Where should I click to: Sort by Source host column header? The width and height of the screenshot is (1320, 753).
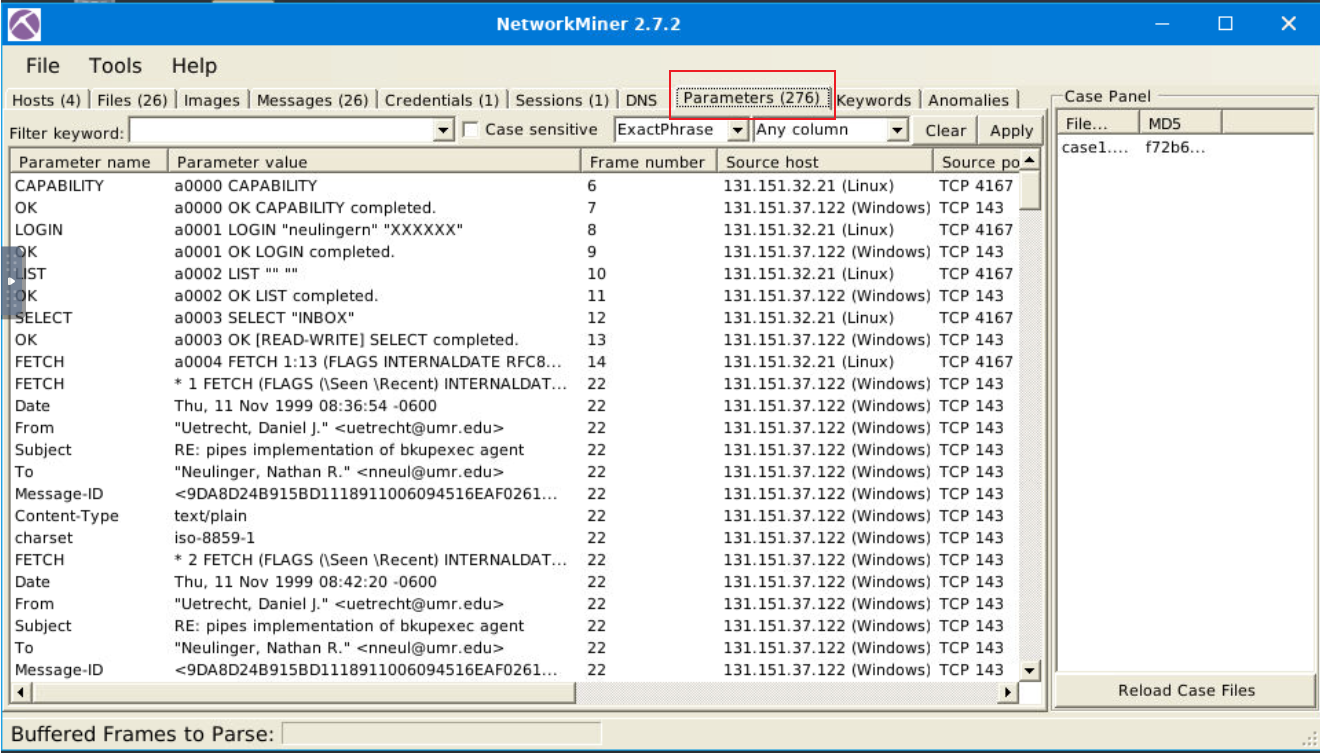click(x=825, y=161)
